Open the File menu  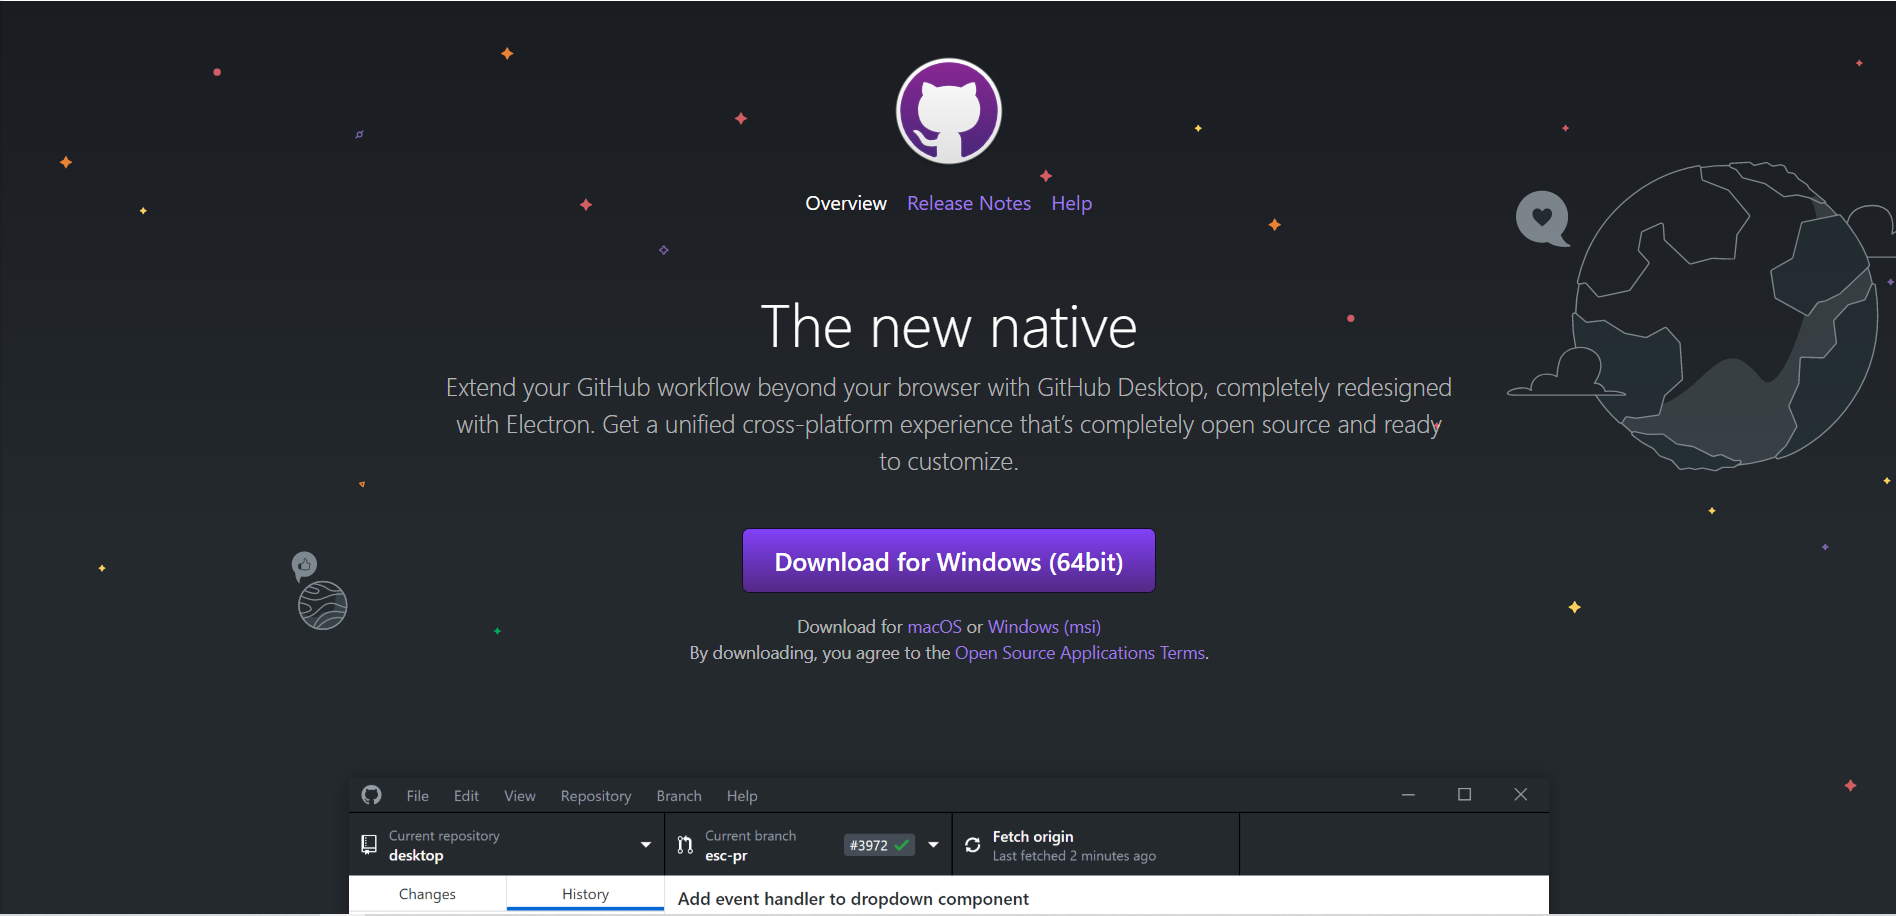pos(417,796)
